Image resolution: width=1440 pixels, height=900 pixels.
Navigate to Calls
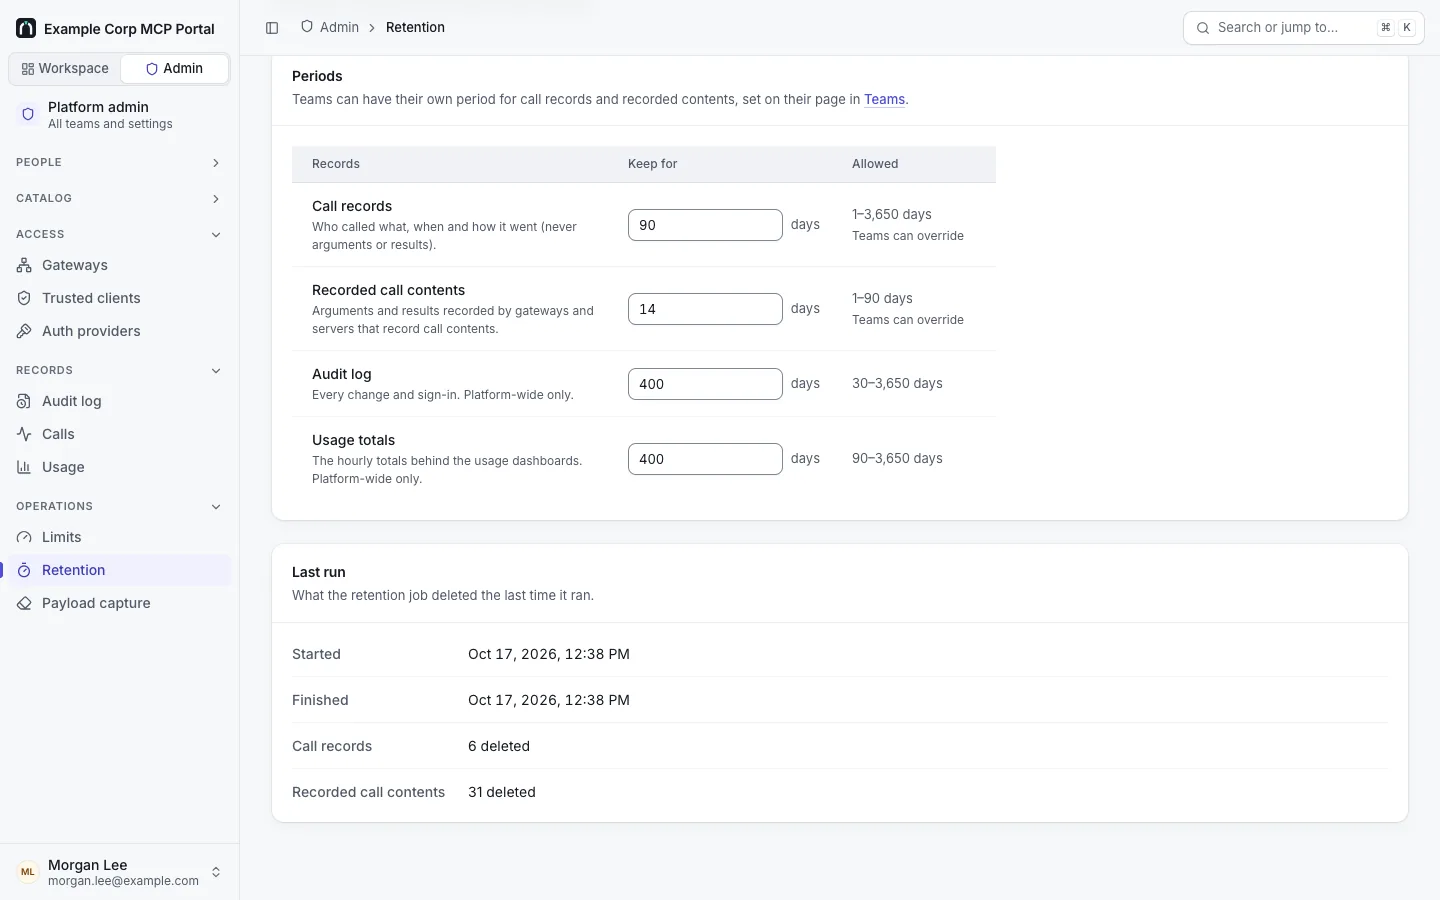[x=119, y=434]
